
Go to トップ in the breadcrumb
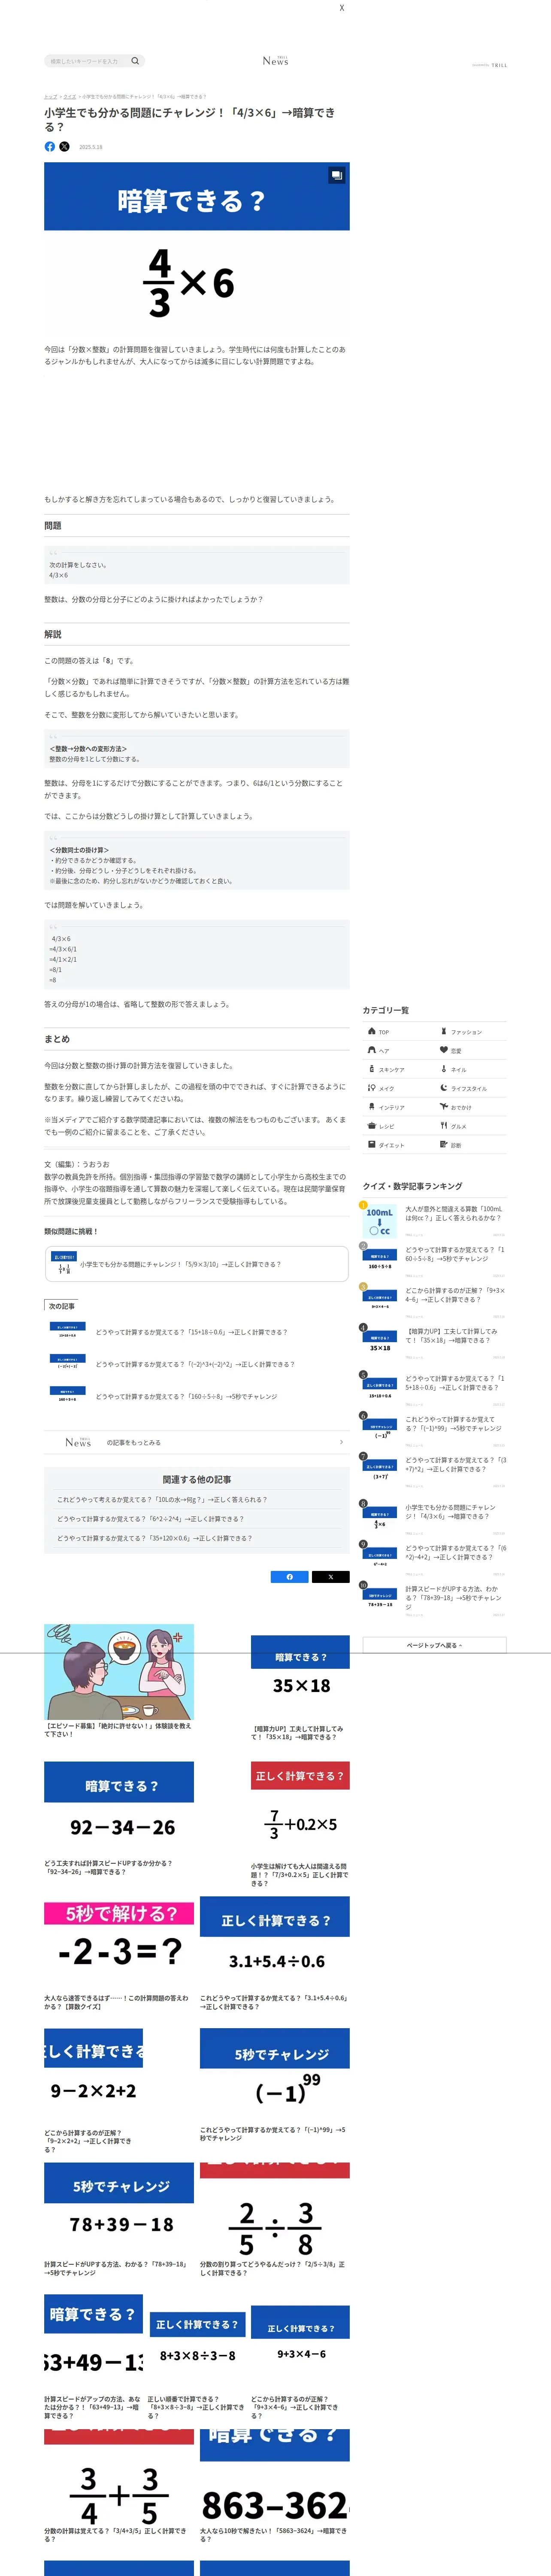click(x=50, y=97)
